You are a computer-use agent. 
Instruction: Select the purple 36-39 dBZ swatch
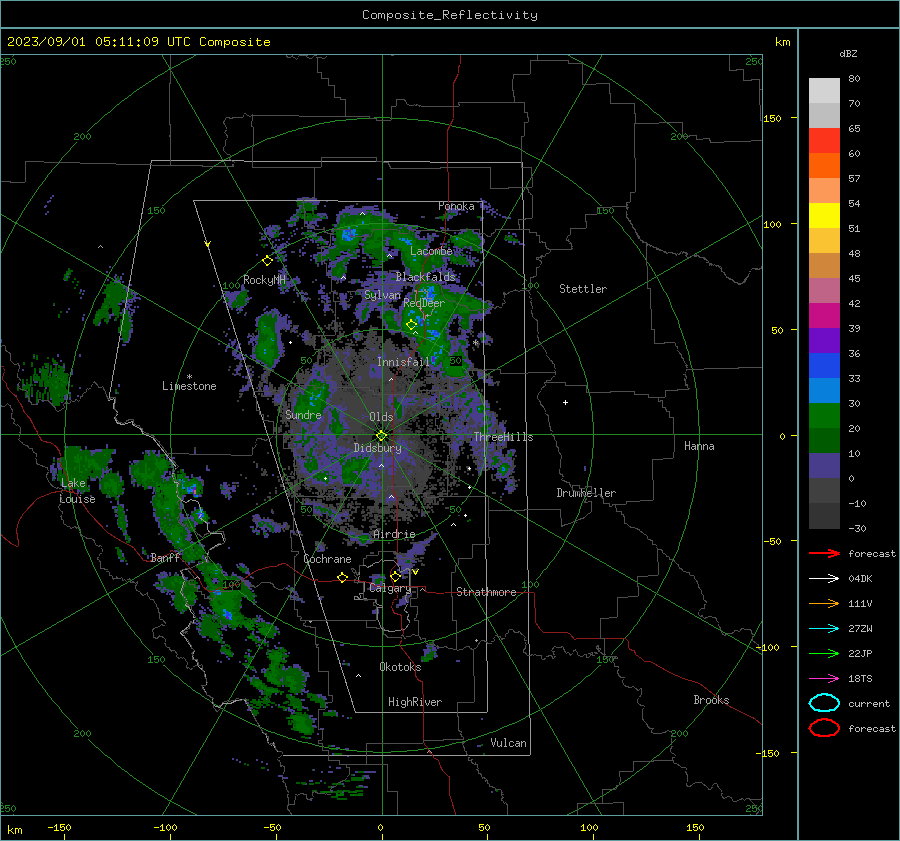[x=824, y=340]
